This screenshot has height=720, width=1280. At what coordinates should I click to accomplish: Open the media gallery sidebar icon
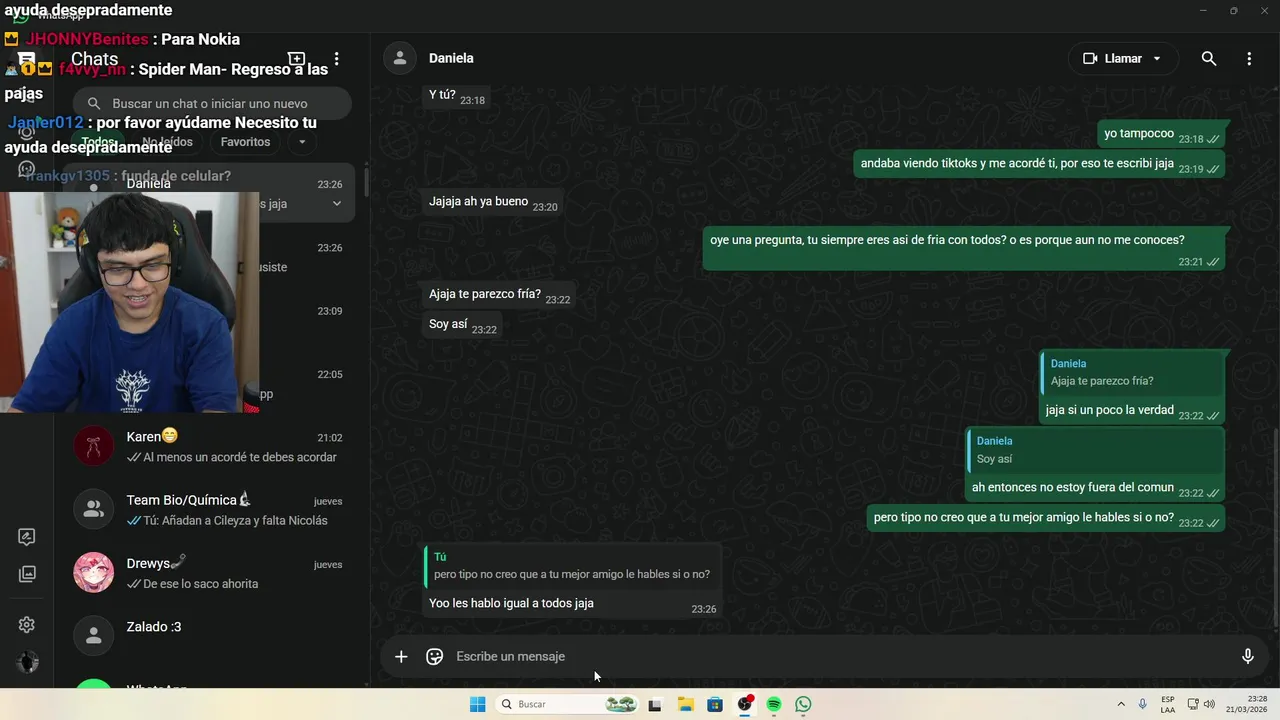pyautogui.click(x=27, y=574)
